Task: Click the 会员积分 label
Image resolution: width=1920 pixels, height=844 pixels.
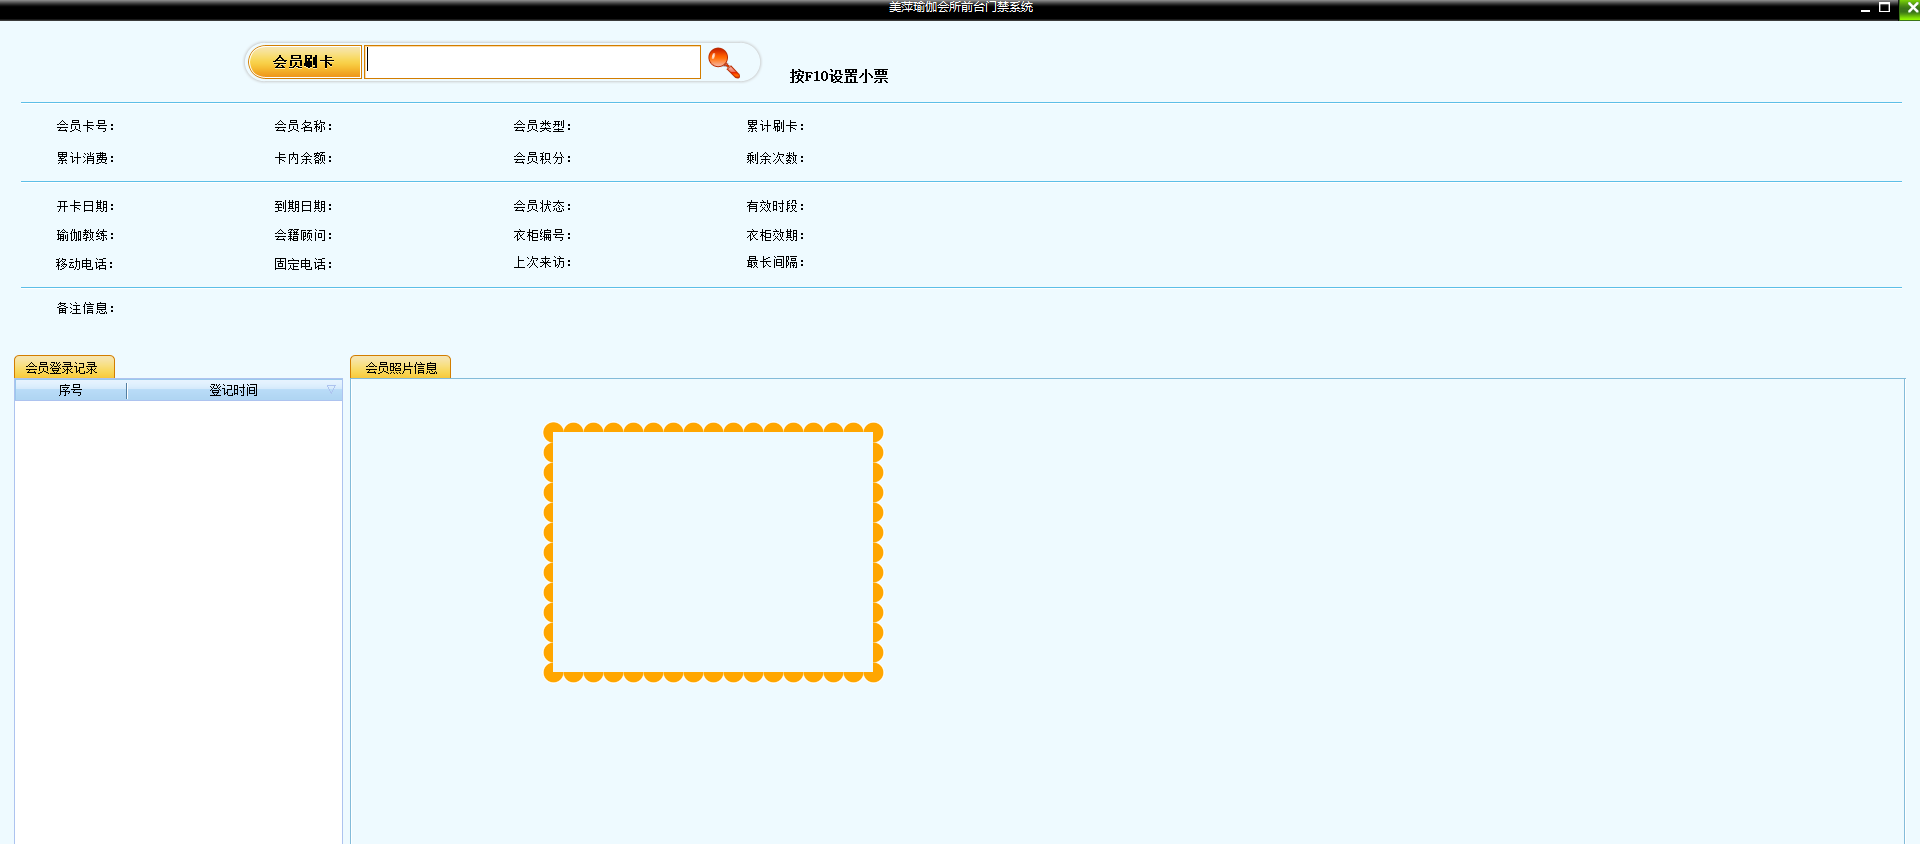Action: pos(542,158)
